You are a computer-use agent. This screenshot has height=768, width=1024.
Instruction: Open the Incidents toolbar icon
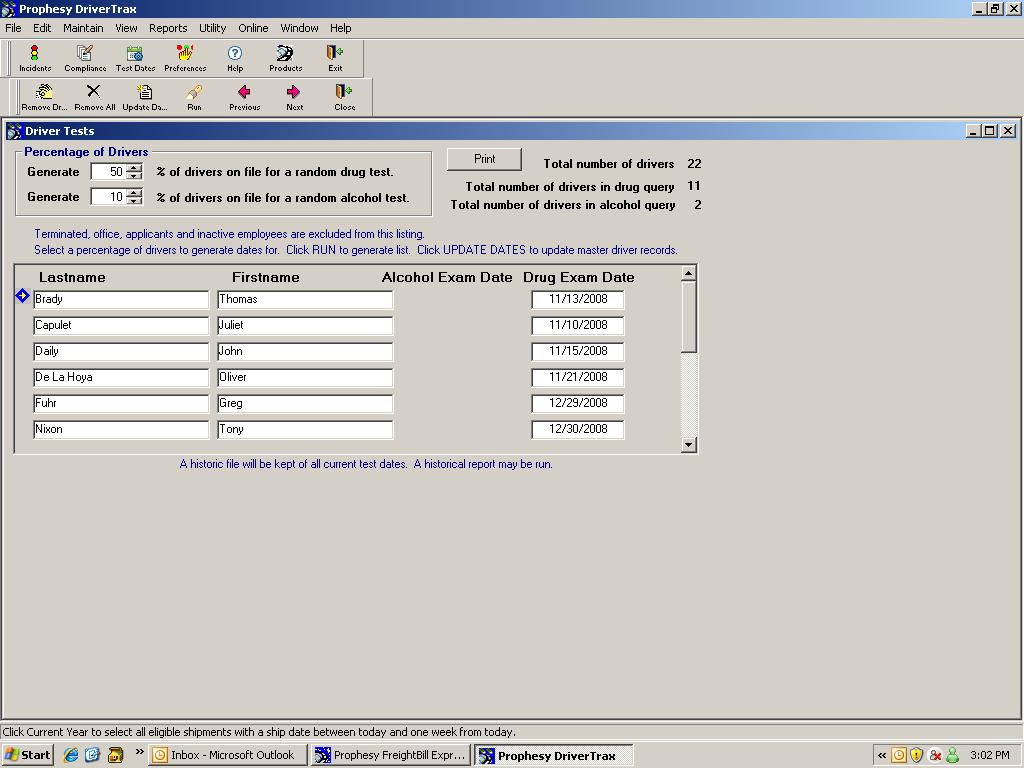coord(35,58)
